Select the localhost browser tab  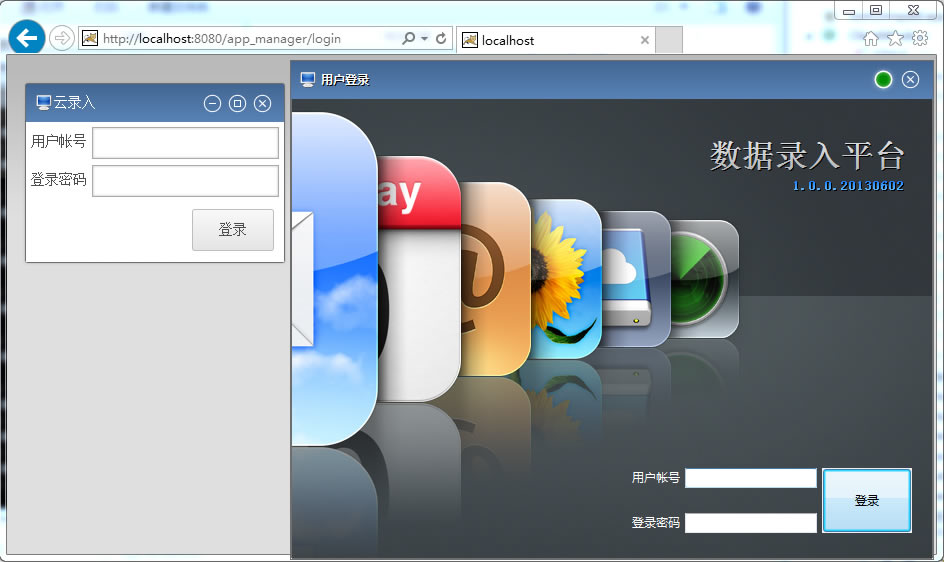554,40
